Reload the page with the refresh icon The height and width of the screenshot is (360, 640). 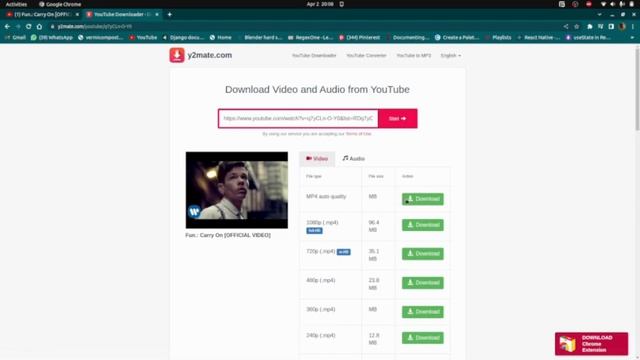pos(29,27)
